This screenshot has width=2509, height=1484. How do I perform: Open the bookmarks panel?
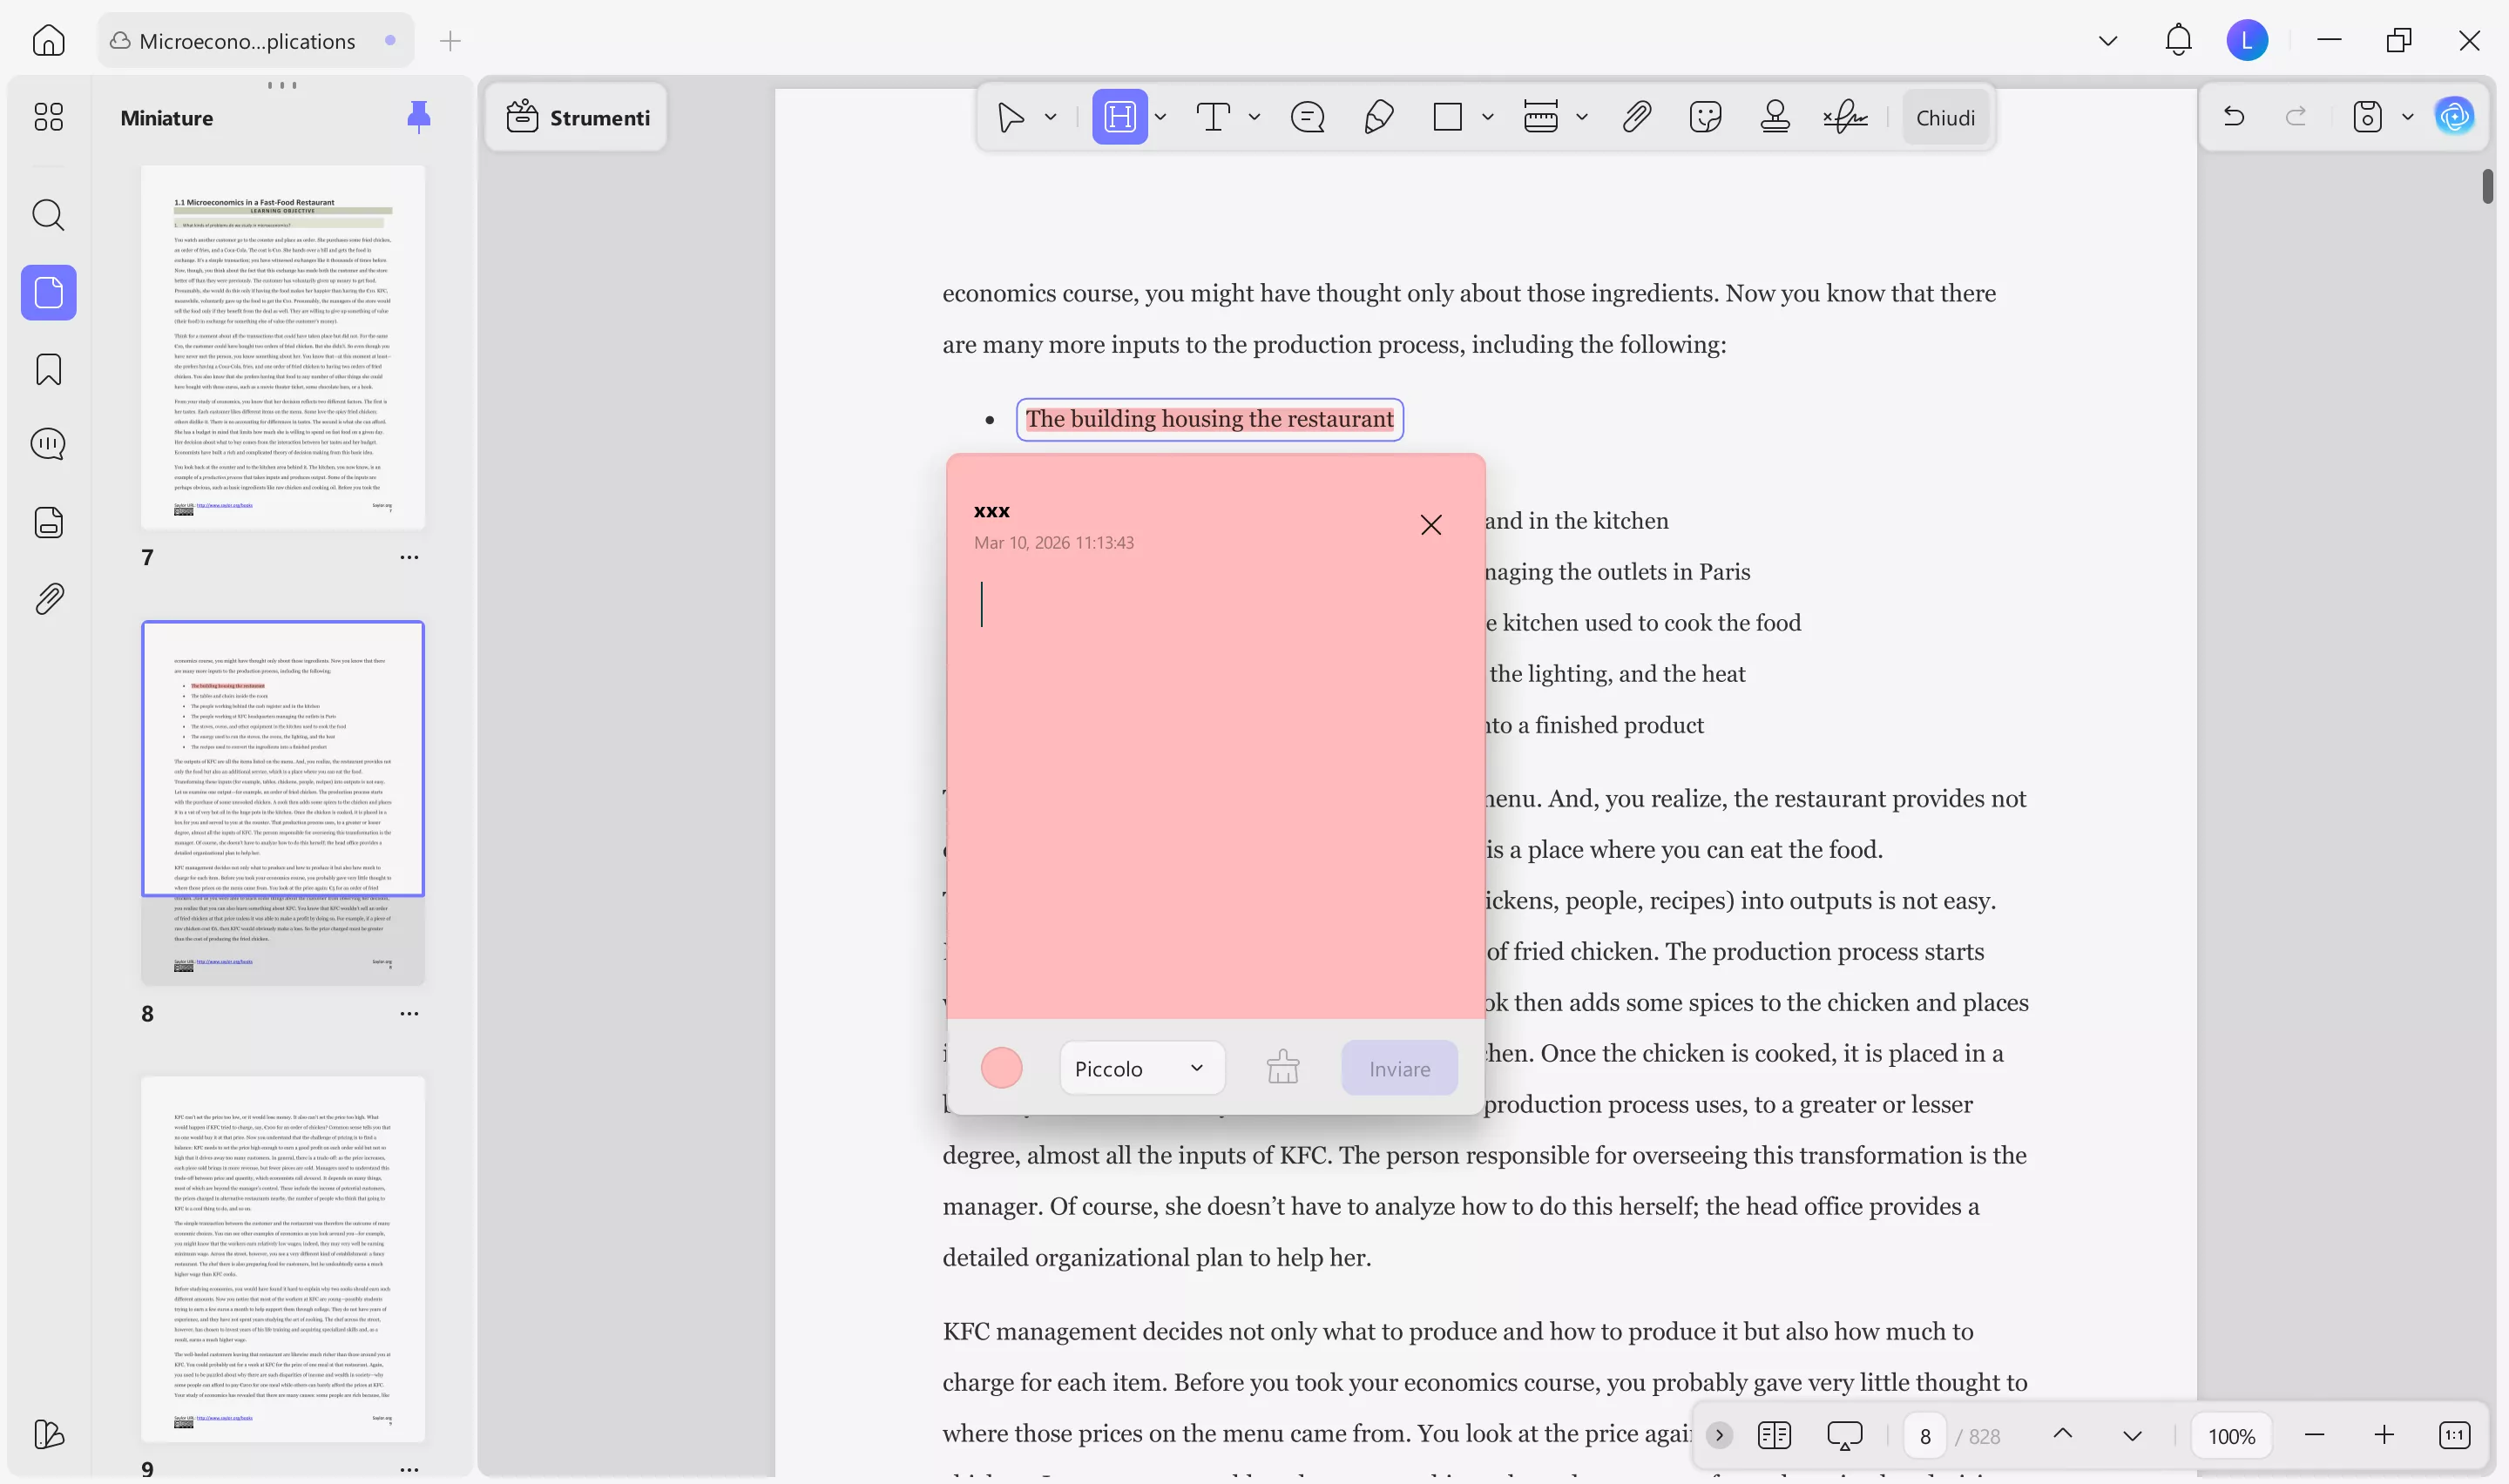pyautogui.click(x=48, y=369)
